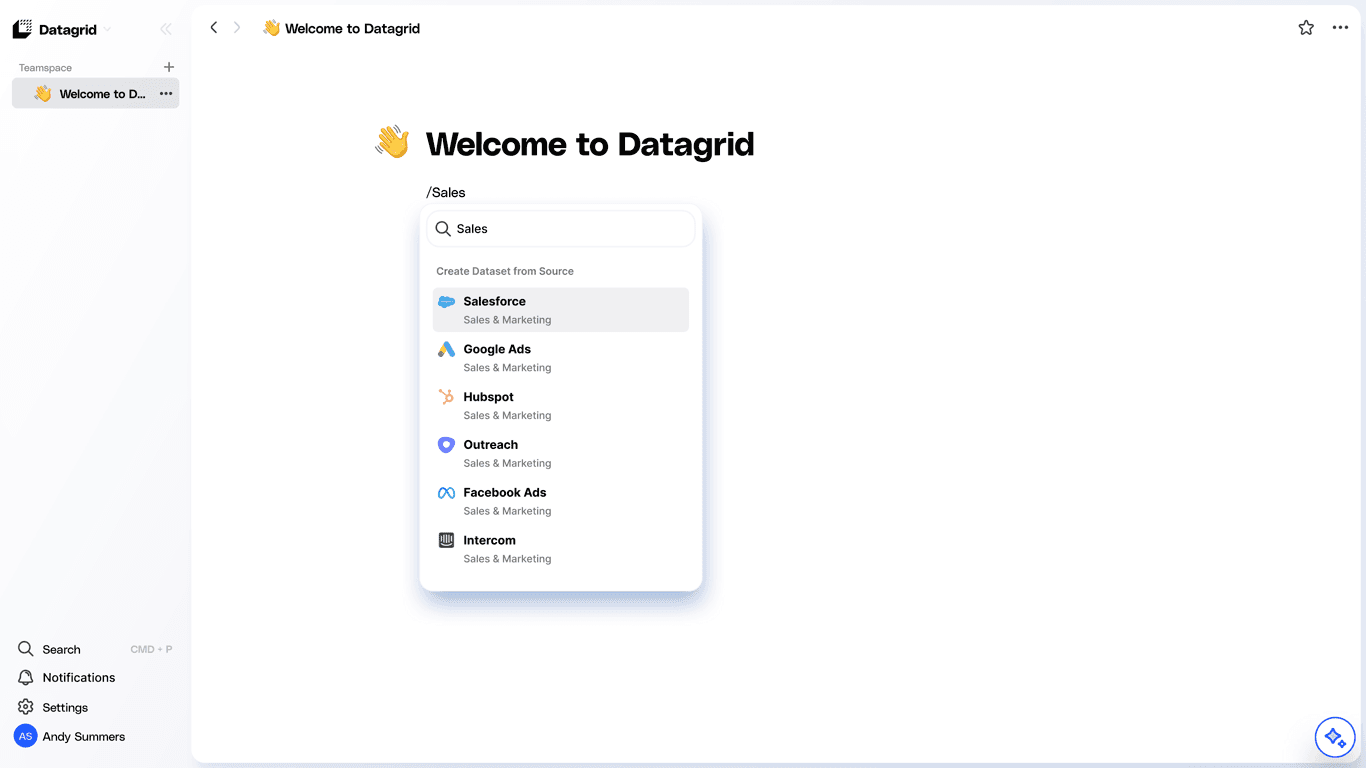This screenshot has height=768, width=1366.
Task: Focus the Sales search field in popup
Action: pyautogui.click(x=561, y=229)
